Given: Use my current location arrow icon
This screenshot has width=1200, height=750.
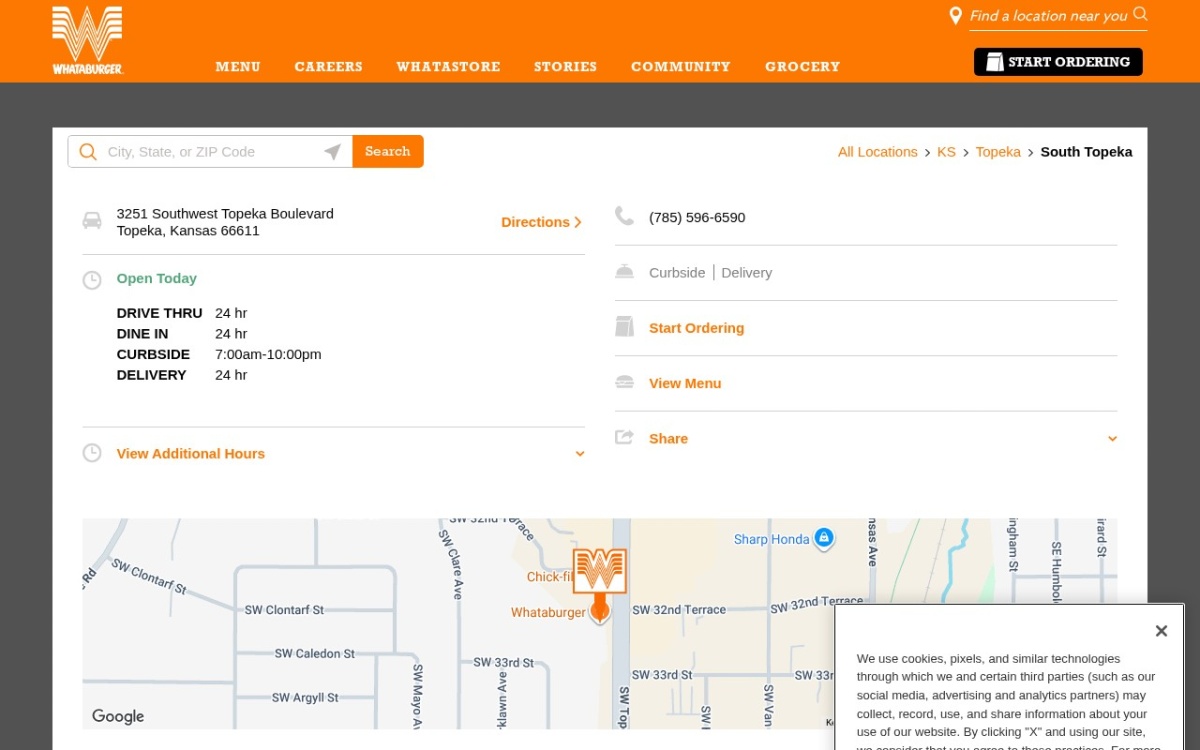Looking at the screenshot, I should point(332,152).
